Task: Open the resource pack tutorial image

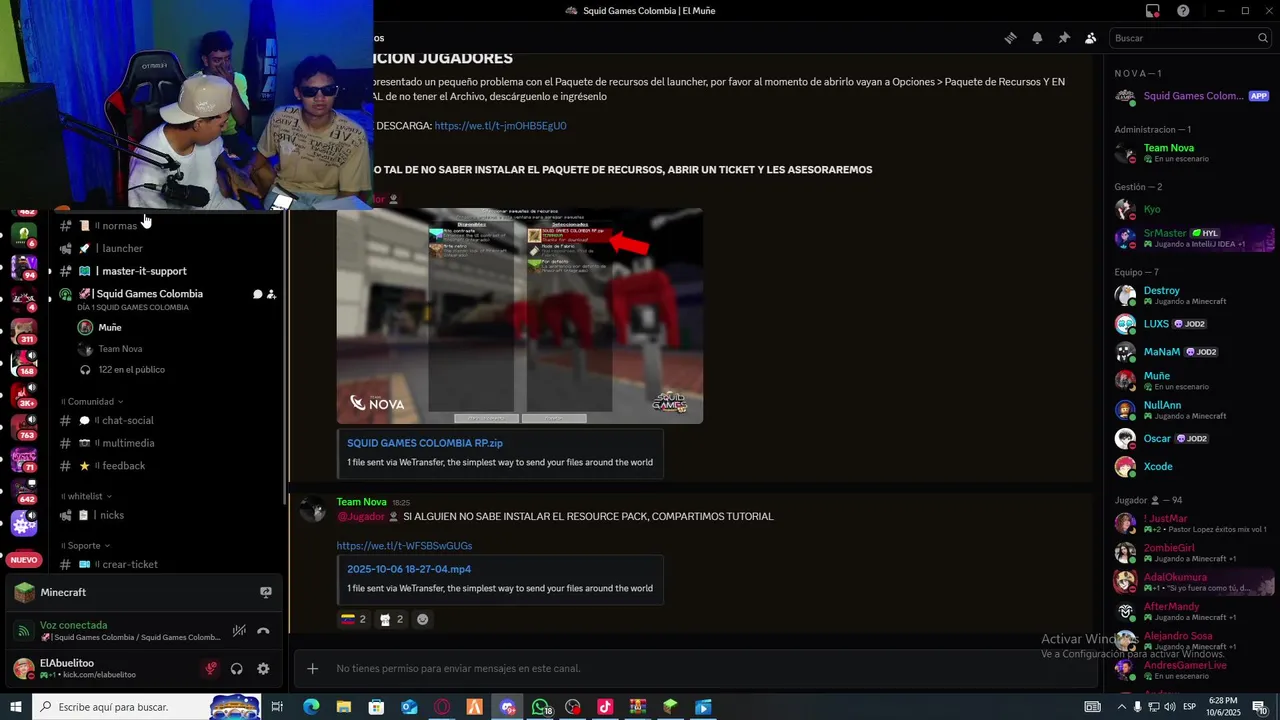Action: click(x=519, y=316)
